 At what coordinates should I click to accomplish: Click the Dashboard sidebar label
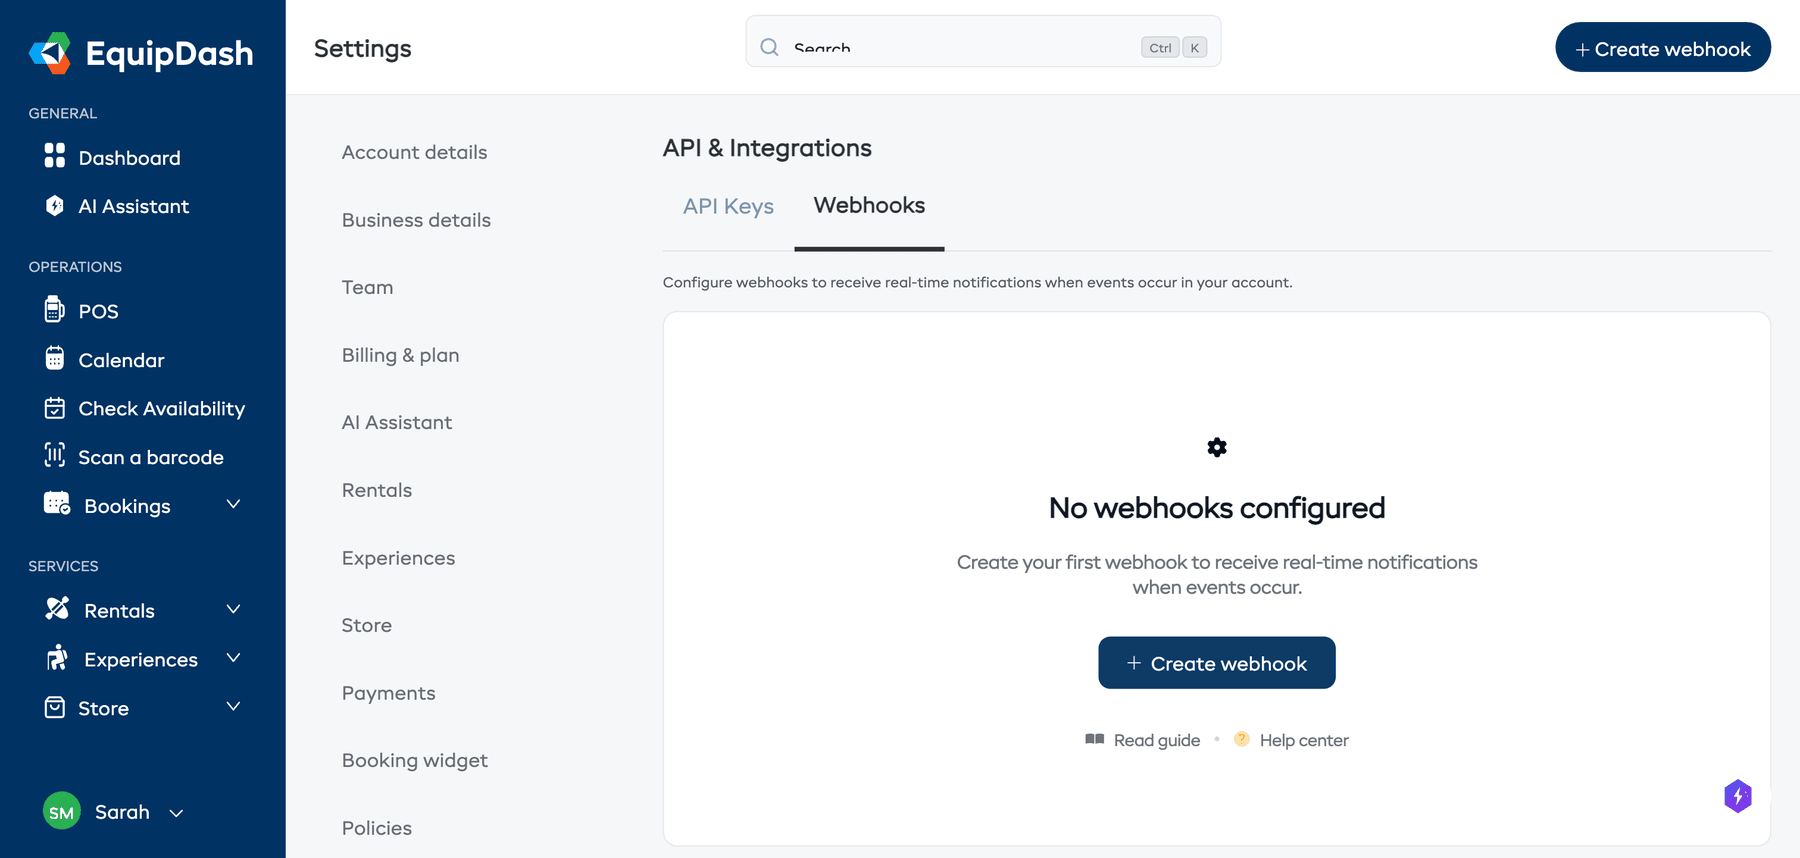[x=129, y=158]
